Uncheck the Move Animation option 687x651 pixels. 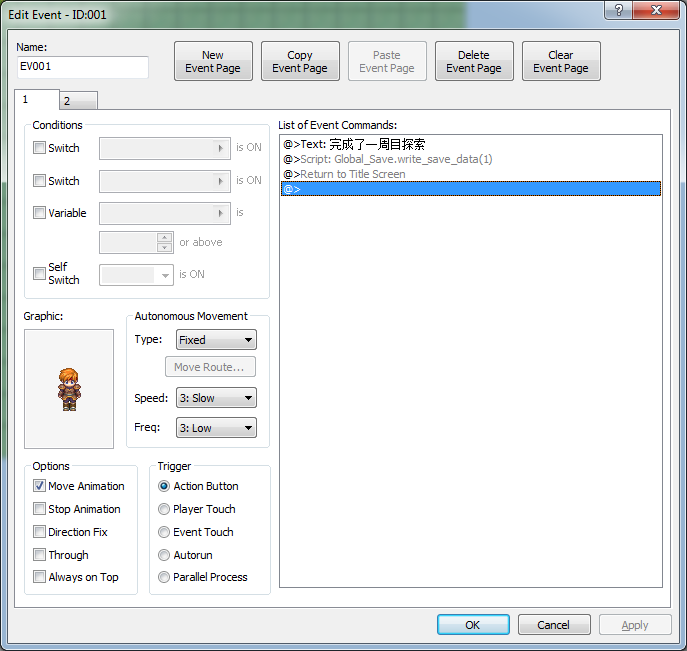pyautogui.click(x=39, y=485)
